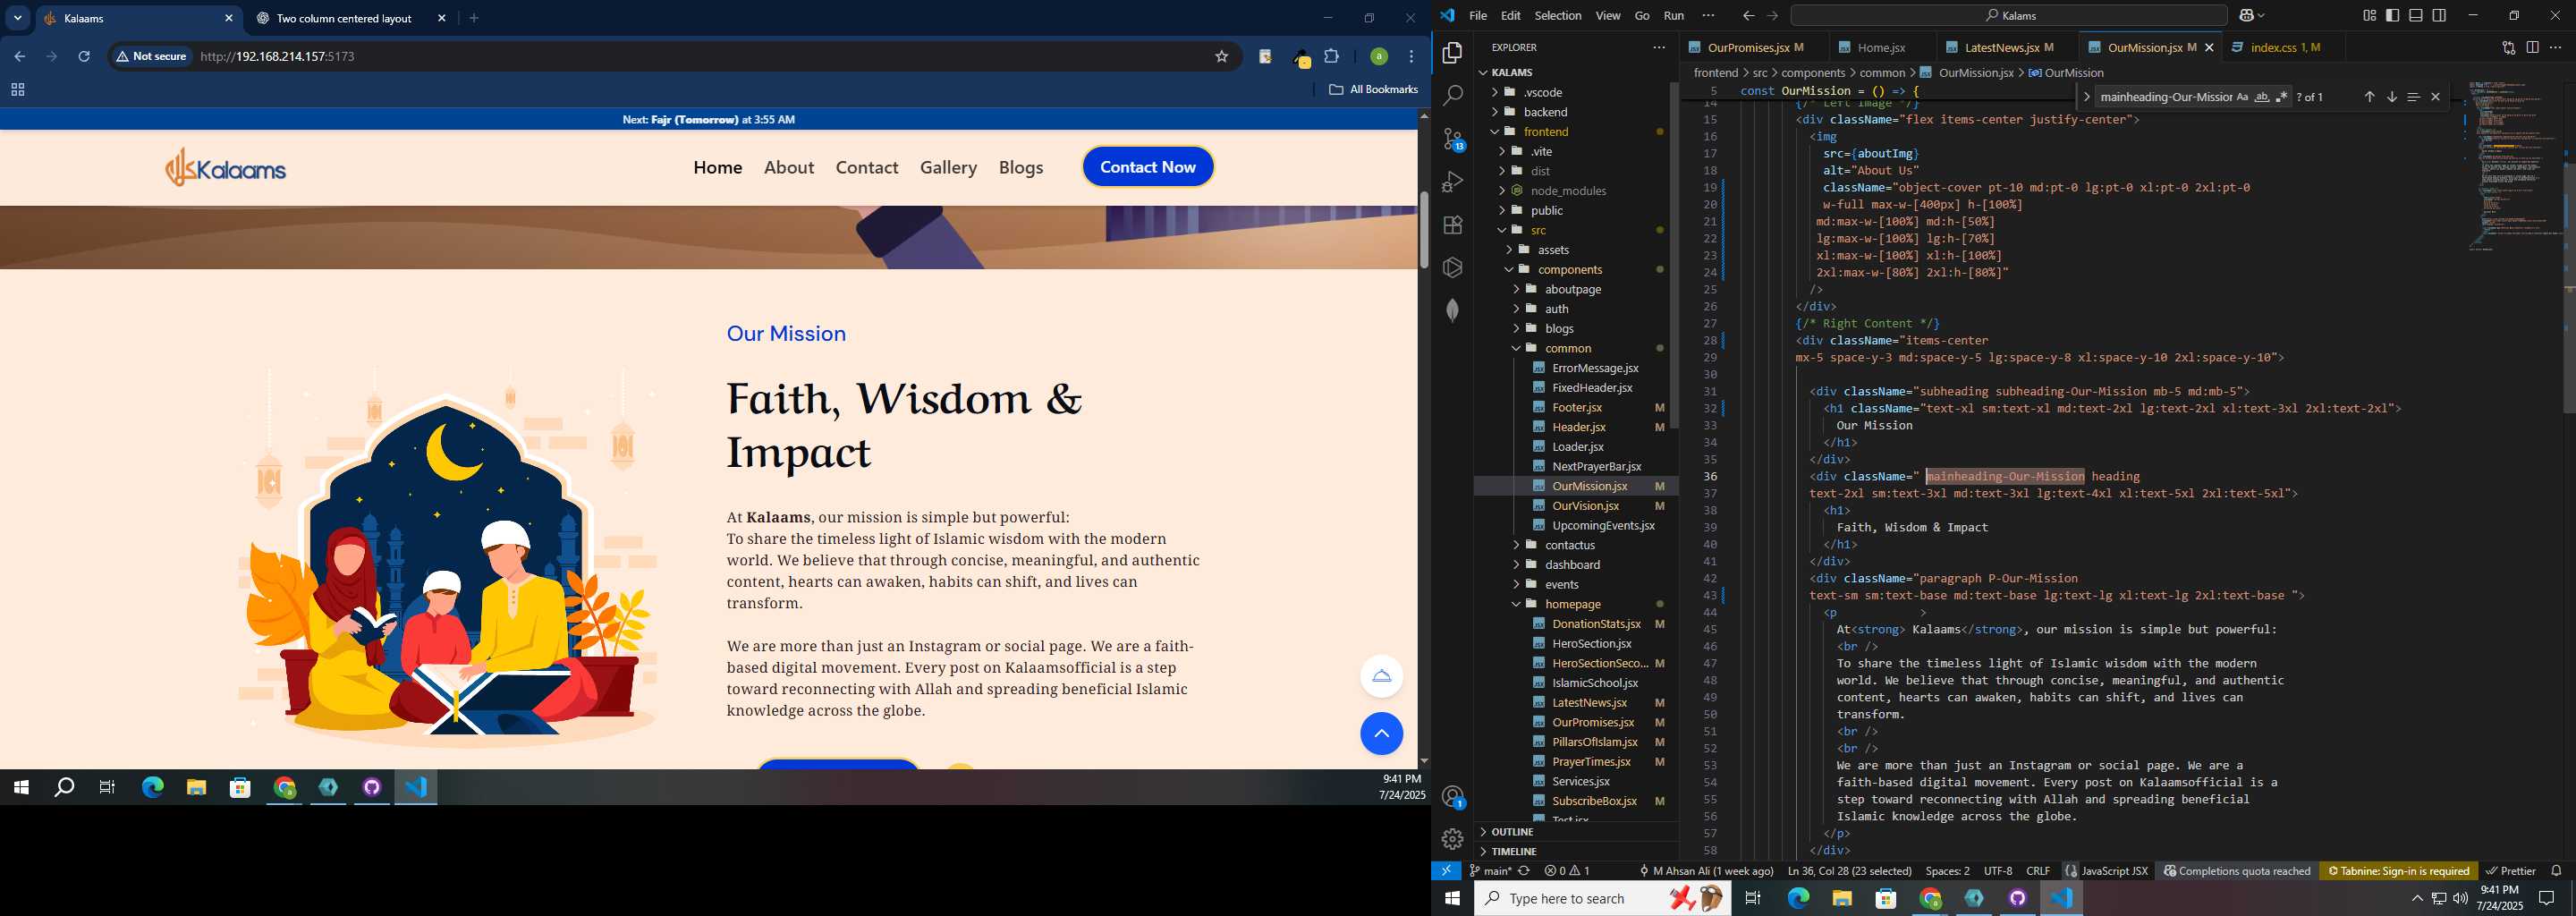Open the Manage gear in VS Code
Image resolution: width=2576 pixels, height=916 pixels.
[1453, 839]
